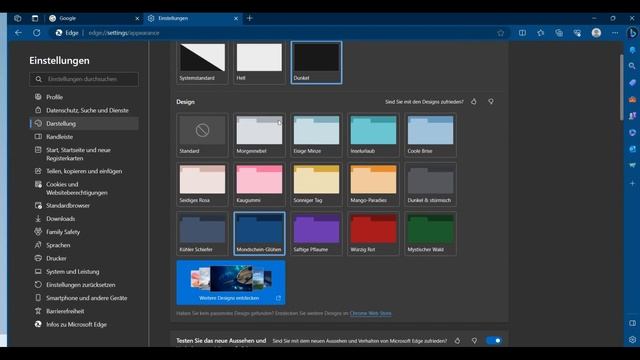Choose the Sonniger Tag design
640x360 pixels.
click(316, 184)
